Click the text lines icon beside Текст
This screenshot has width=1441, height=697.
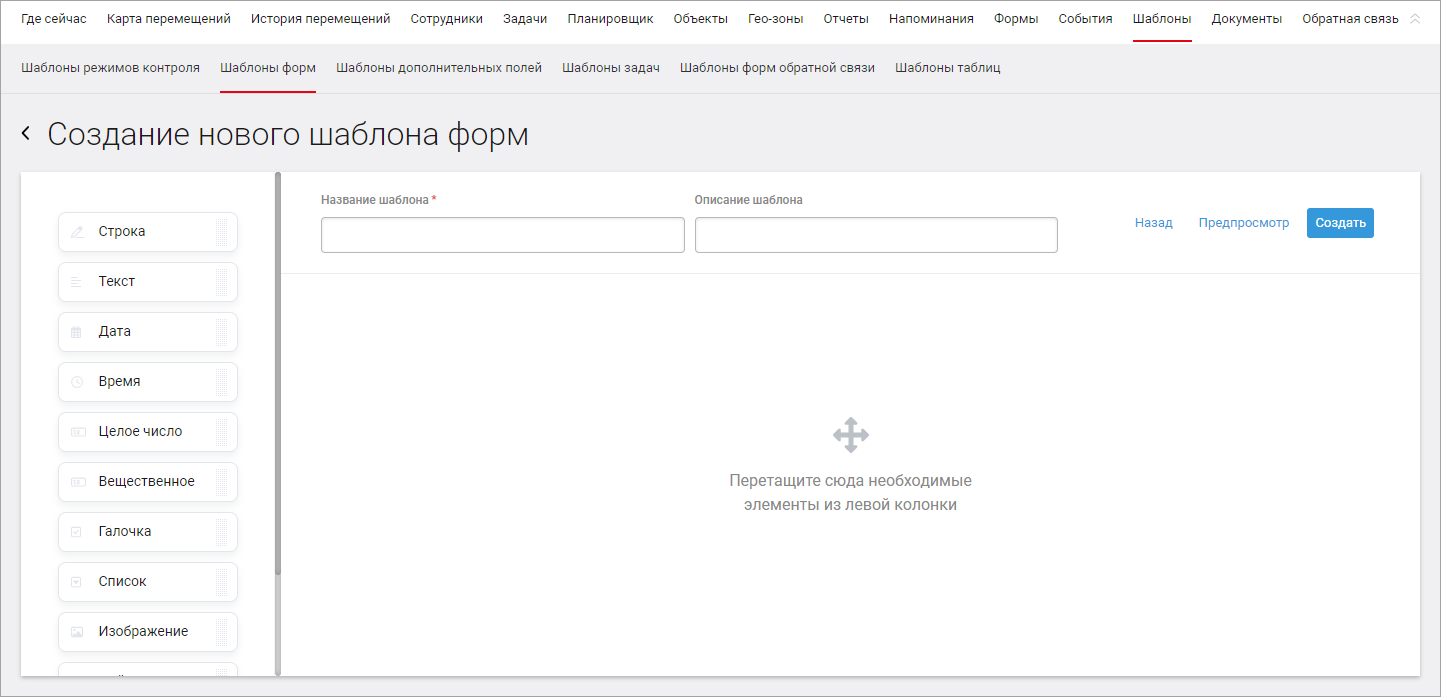[77, 282]
